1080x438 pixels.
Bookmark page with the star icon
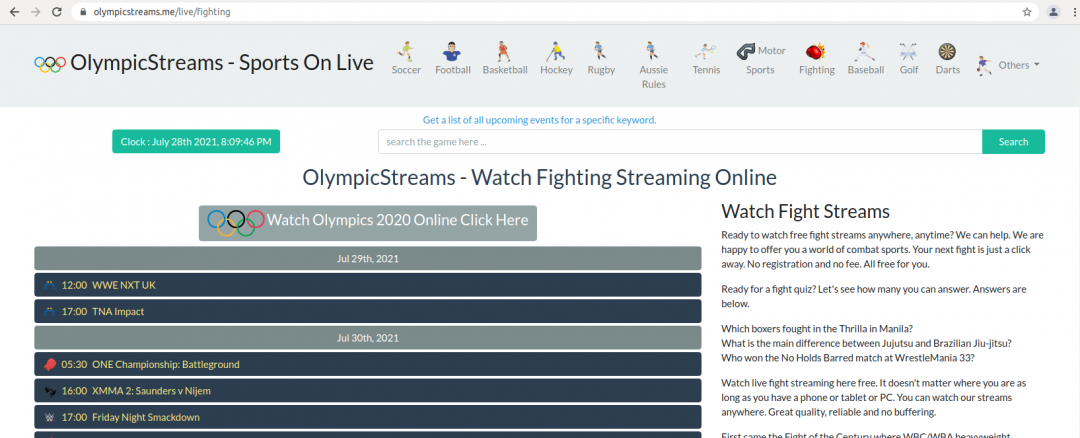pyautogui.click(x=1026, y=12)
